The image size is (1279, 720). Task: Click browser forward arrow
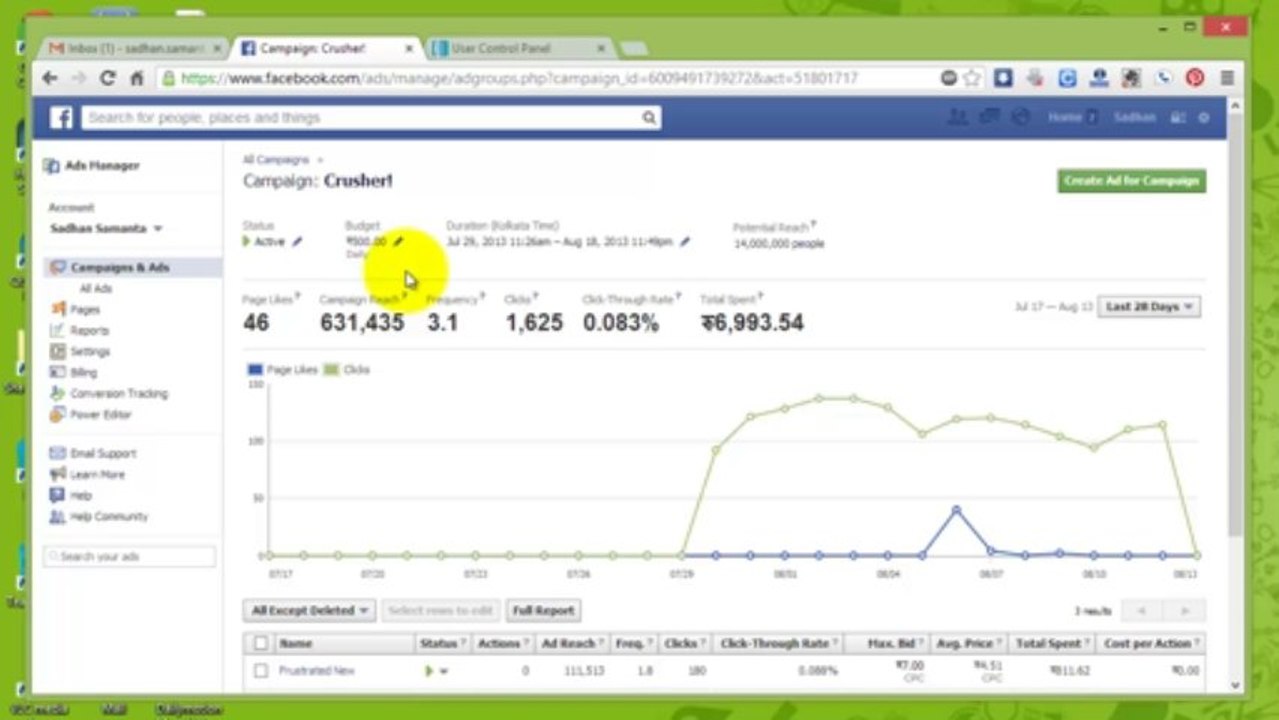tap(79, 78)
